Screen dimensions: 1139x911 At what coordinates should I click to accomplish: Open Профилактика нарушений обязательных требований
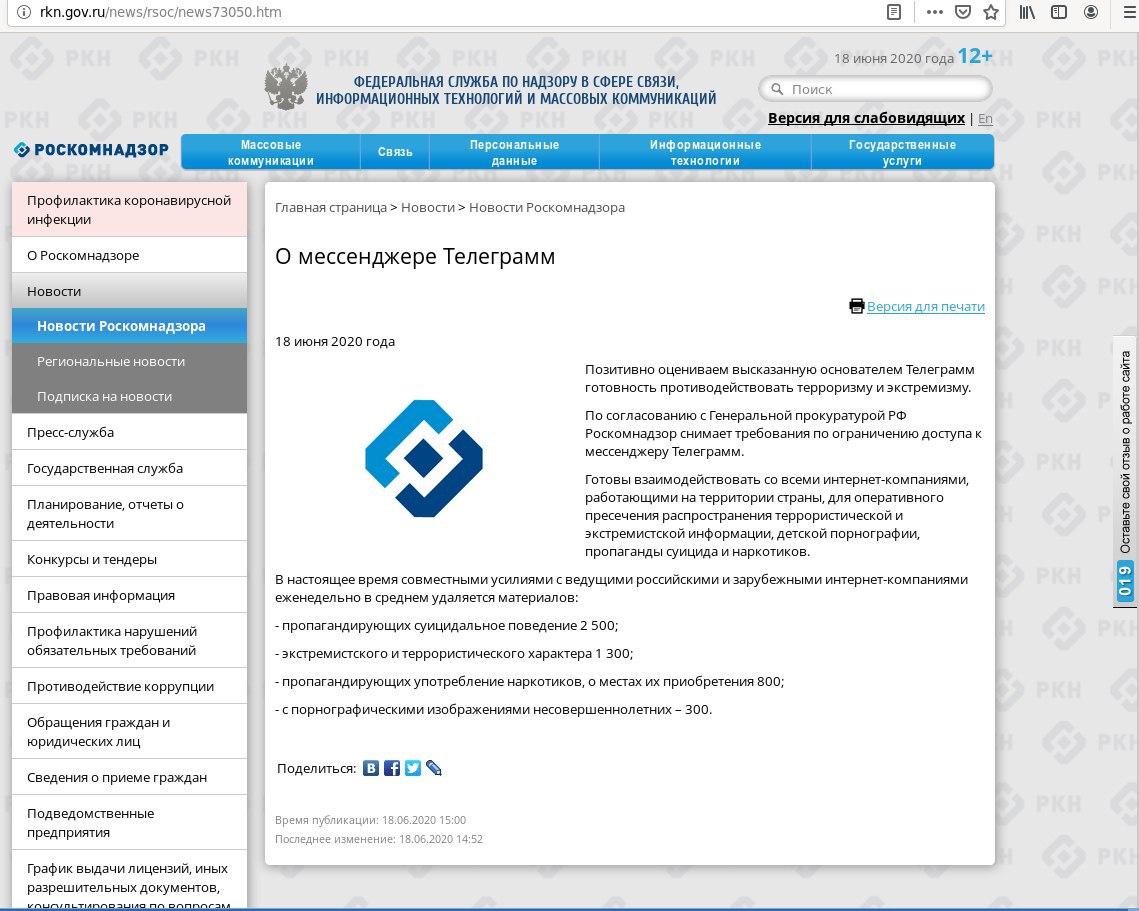point(129,641)
